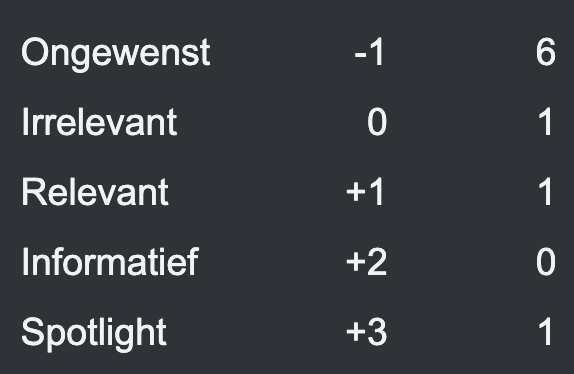Click the count 0 in Informatief row
The image size is (574, 374).
point(545,262)
